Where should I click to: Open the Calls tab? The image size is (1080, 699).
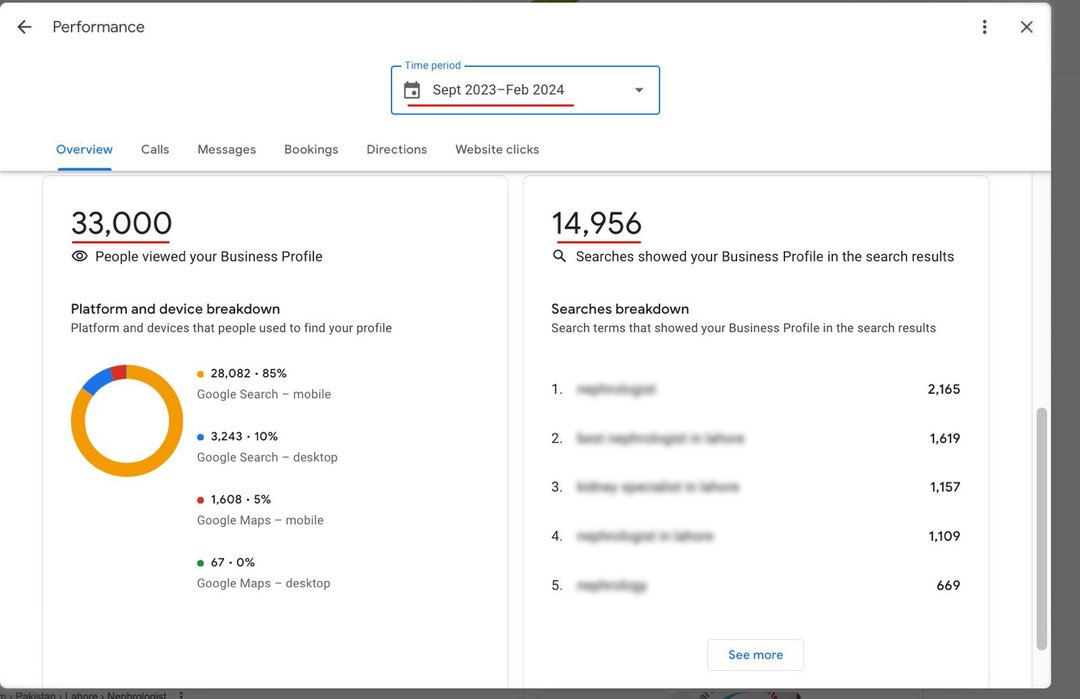(x=155, y=149)
